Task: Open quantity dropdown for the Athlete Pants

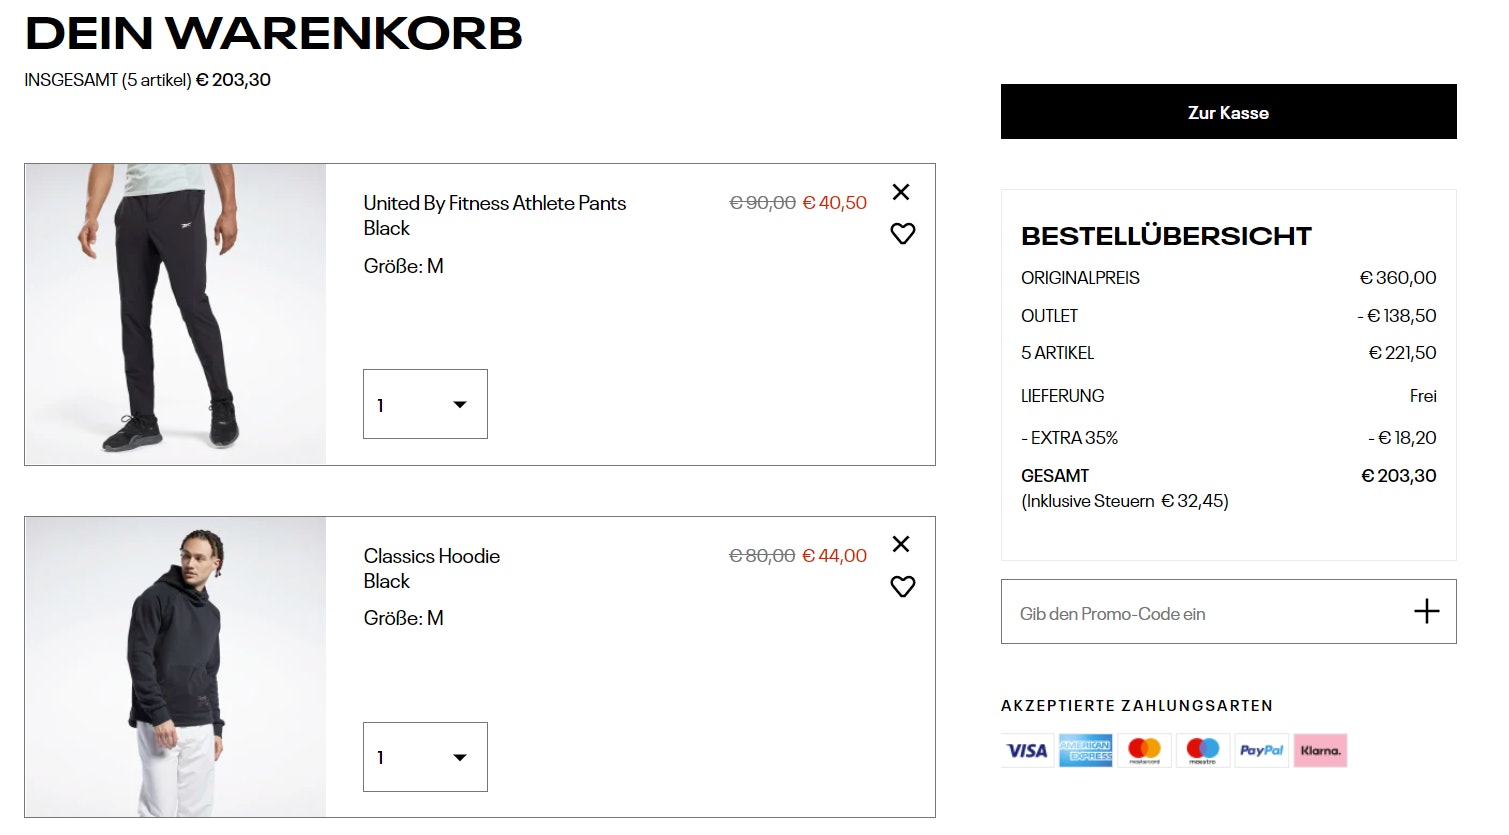Action: click(425, 404)
